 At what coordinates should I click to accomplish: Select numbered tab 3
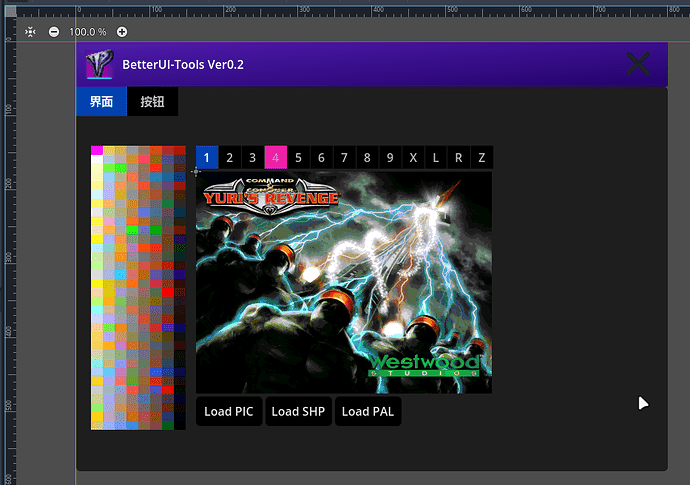point(253,158)
